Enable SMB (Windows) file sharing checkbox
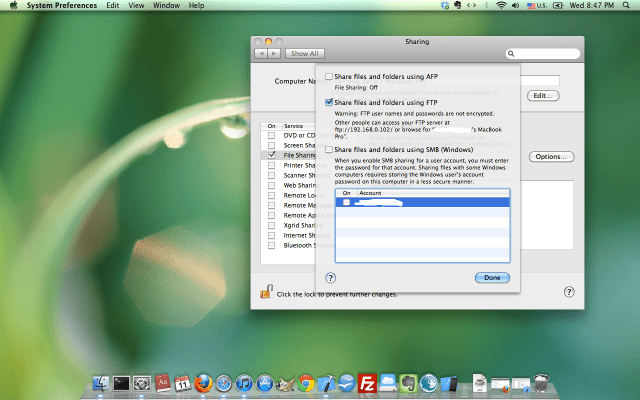This screenshot has width=640, height=400. click(329, 149)
